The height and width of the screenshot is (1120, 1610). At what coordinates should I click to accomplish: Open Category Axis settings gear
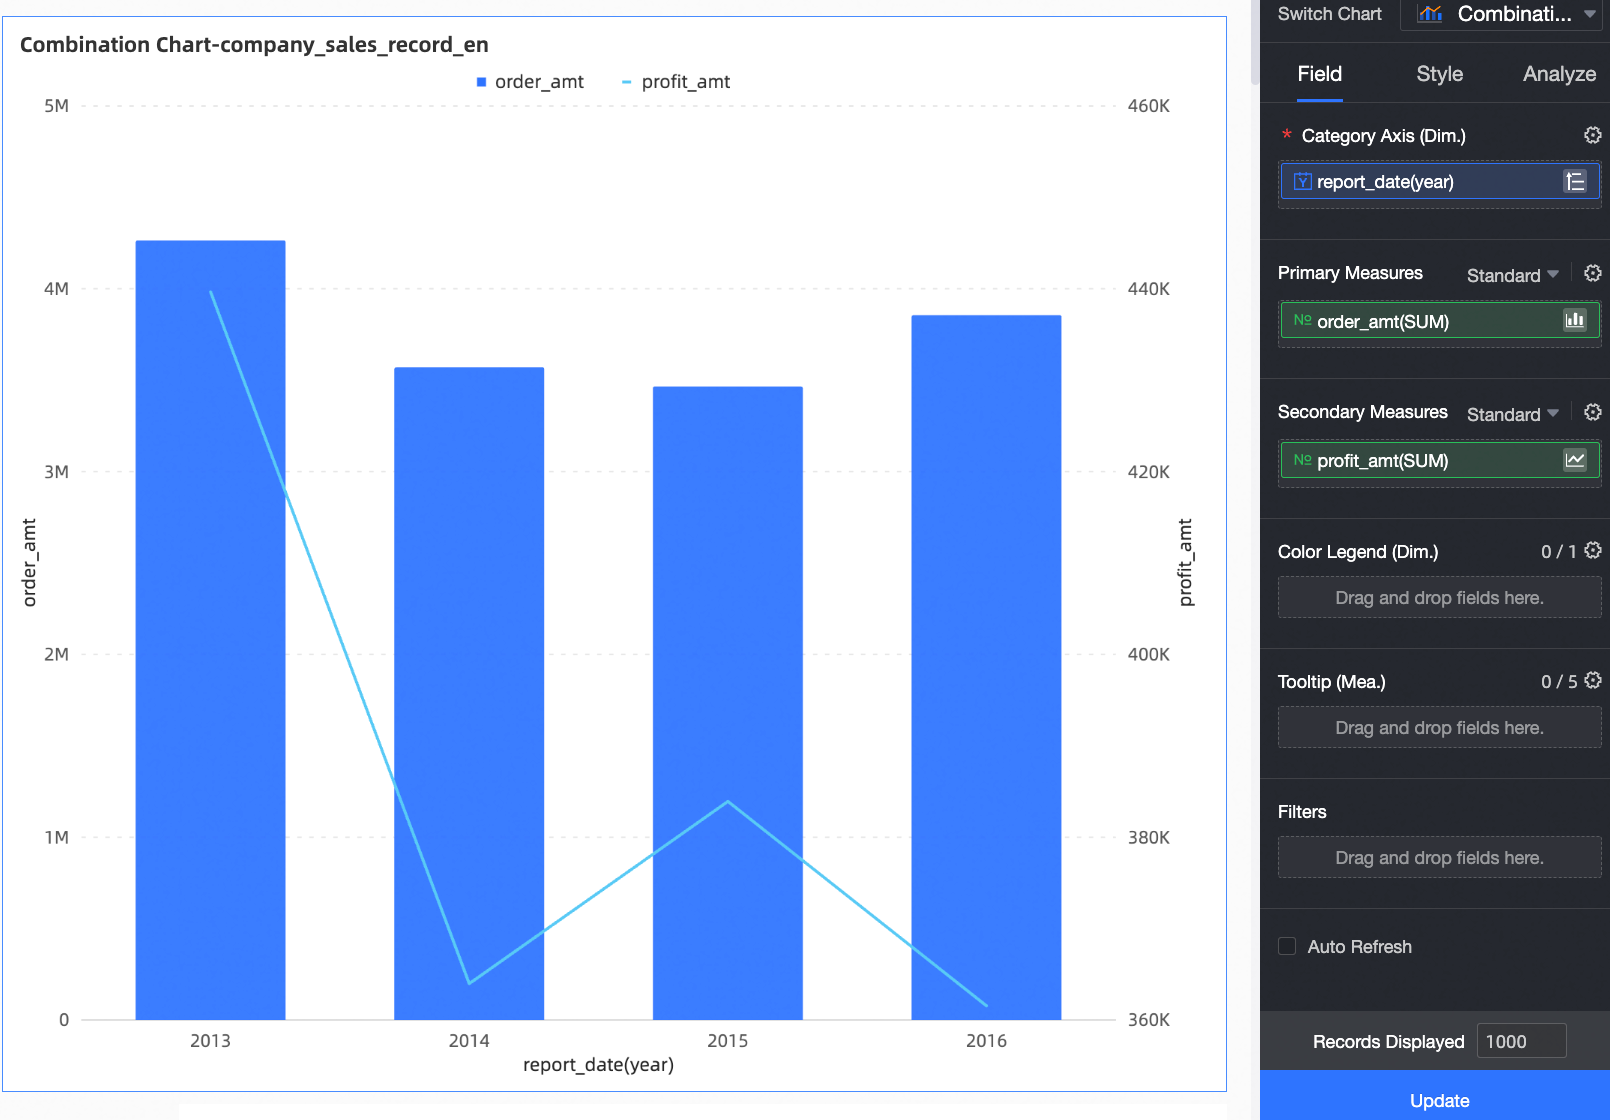(x=1593, y=135)
